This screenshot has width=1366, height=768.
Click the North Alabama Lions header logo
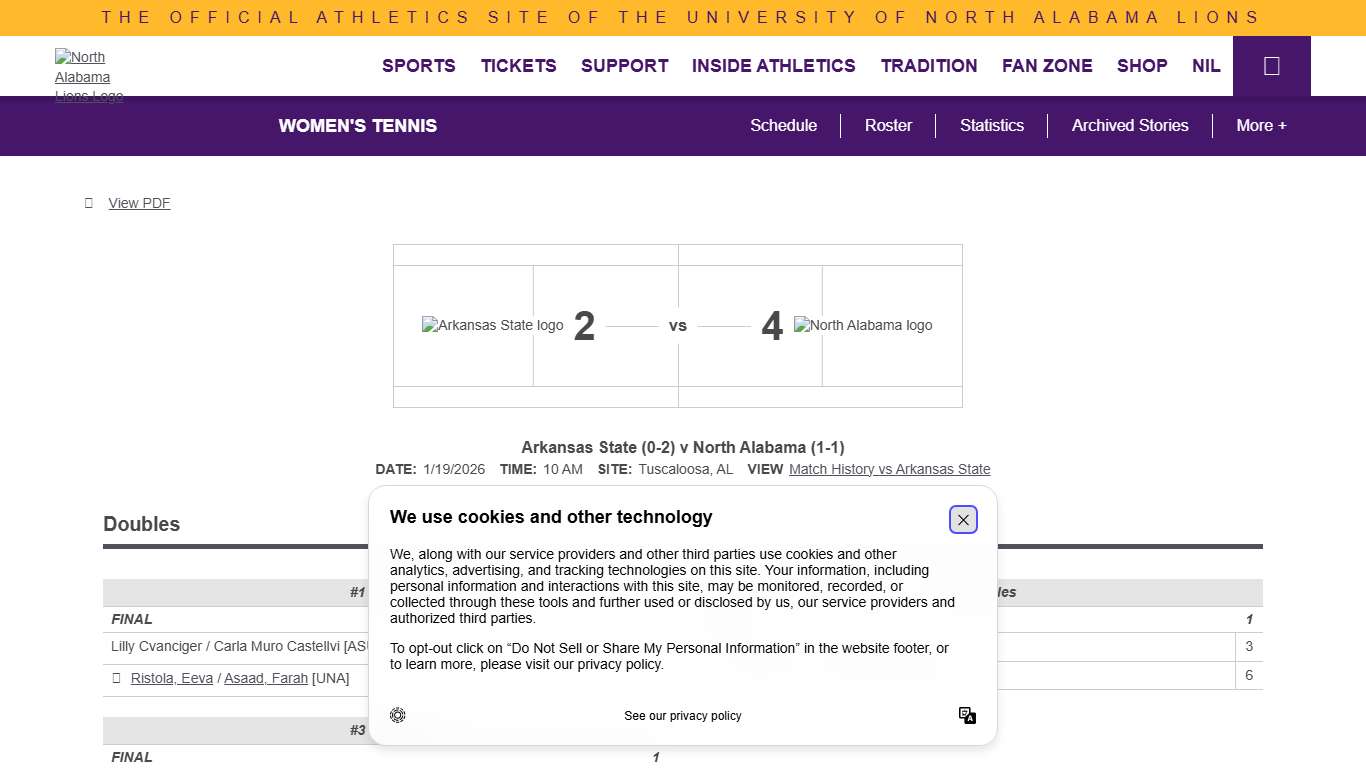[x=89, y=76]
